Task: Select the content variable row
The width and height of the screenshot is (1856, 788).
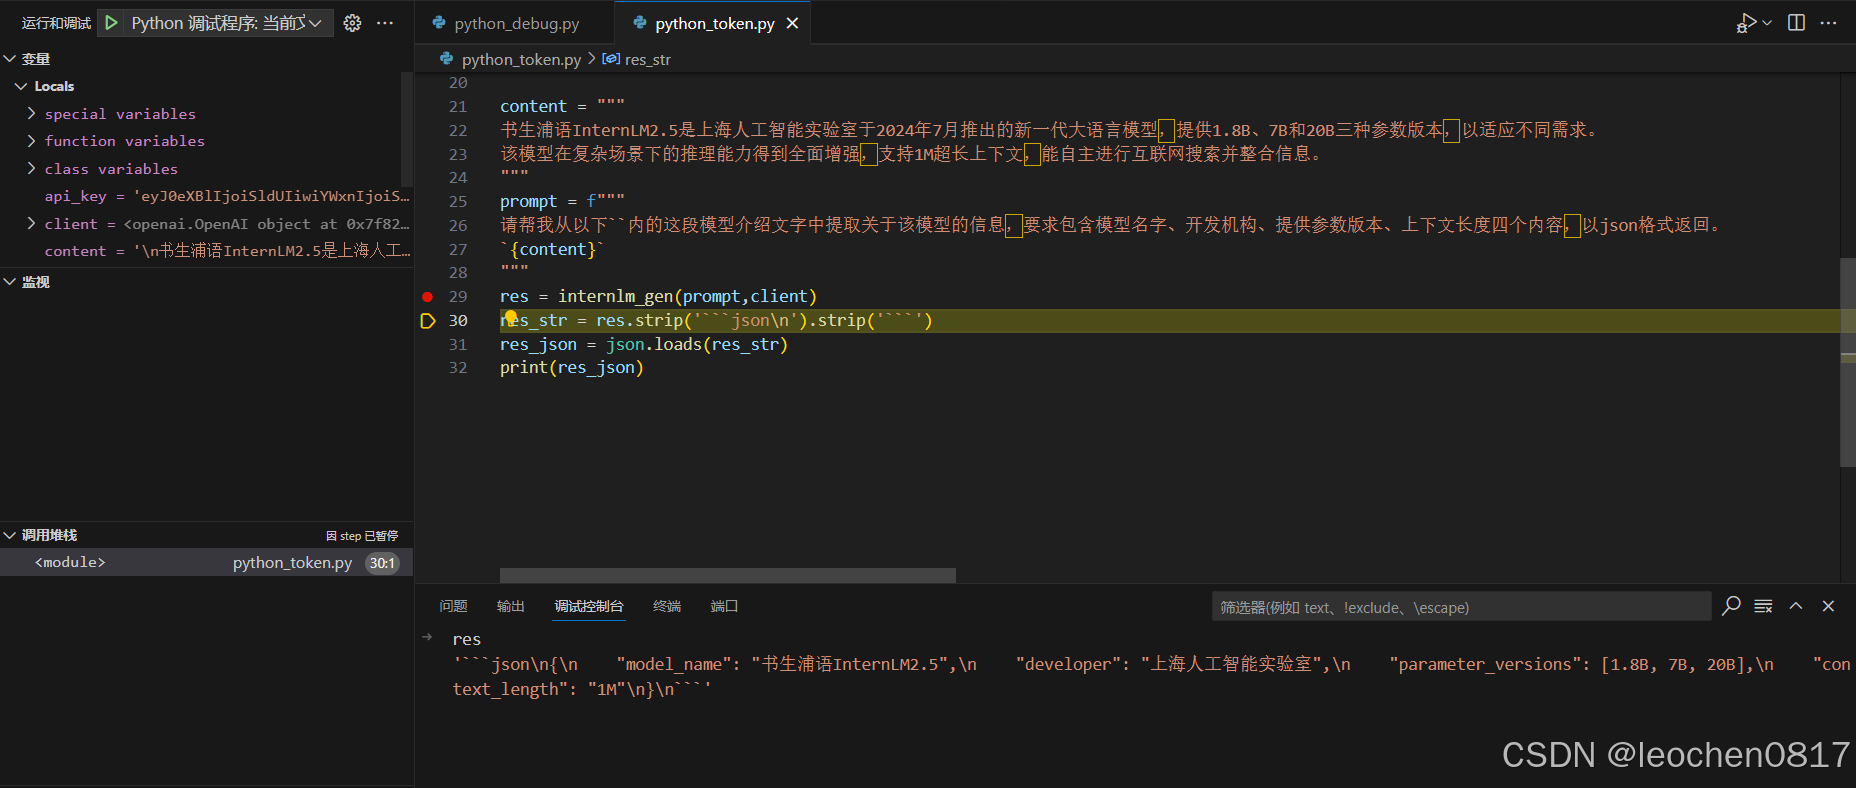Action: (206, 251)
